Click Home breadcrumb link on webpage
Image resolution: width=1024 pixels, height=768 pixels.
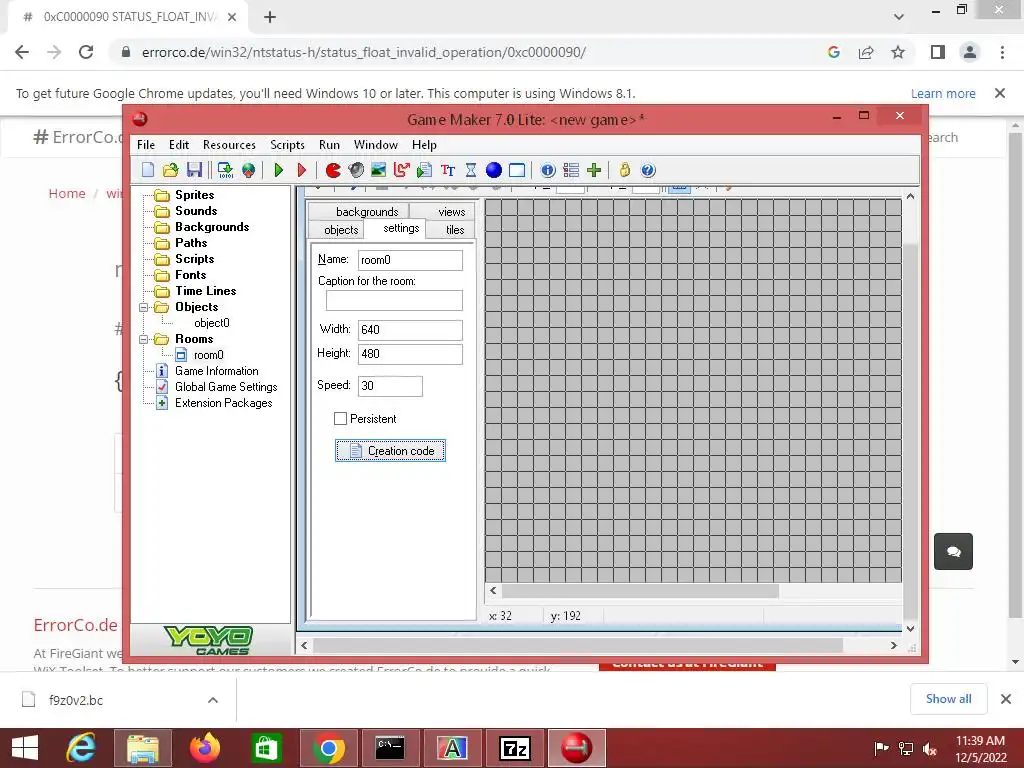click(67, 193)
